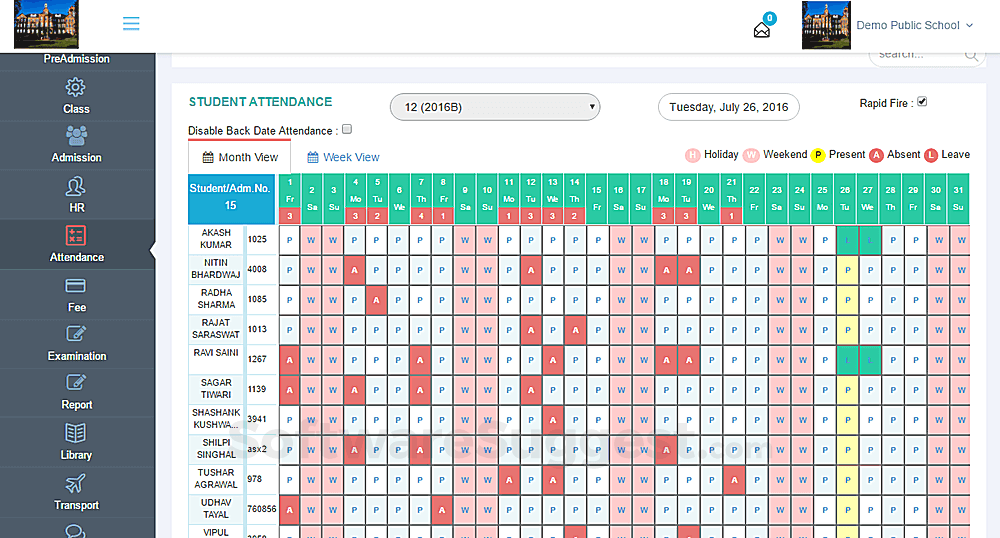Open Class module in sidebar
This screenshot has height=538, width=1000.
76,96
